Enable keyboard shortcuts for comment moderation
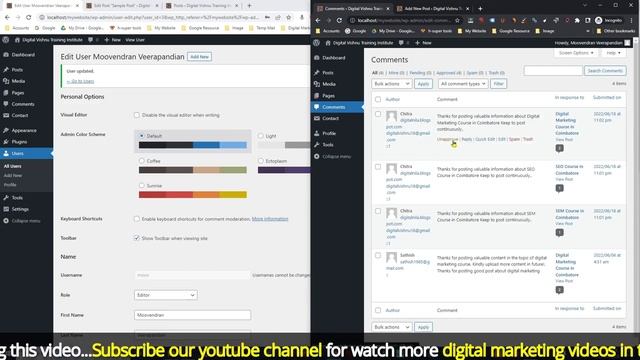This screenshot has width=640, height=360. coord(137,219)
